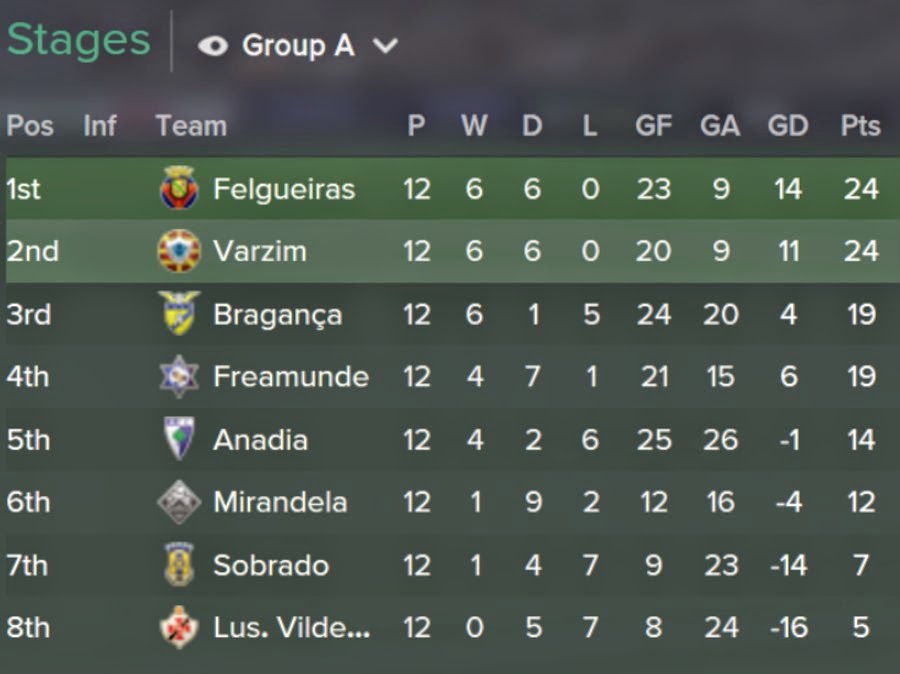Click the Pos column header

[30, 125]
